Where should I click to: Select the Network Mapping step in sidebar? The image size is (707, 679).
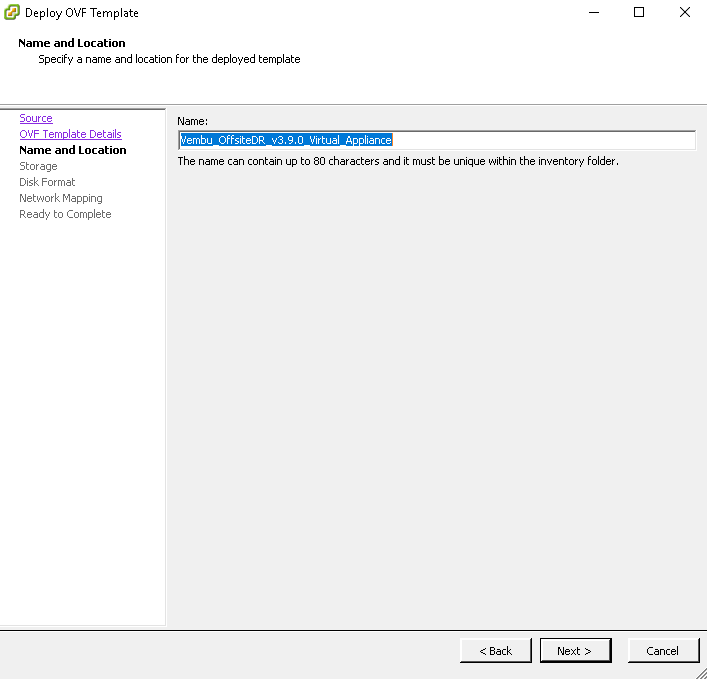(x=61, y=198)
